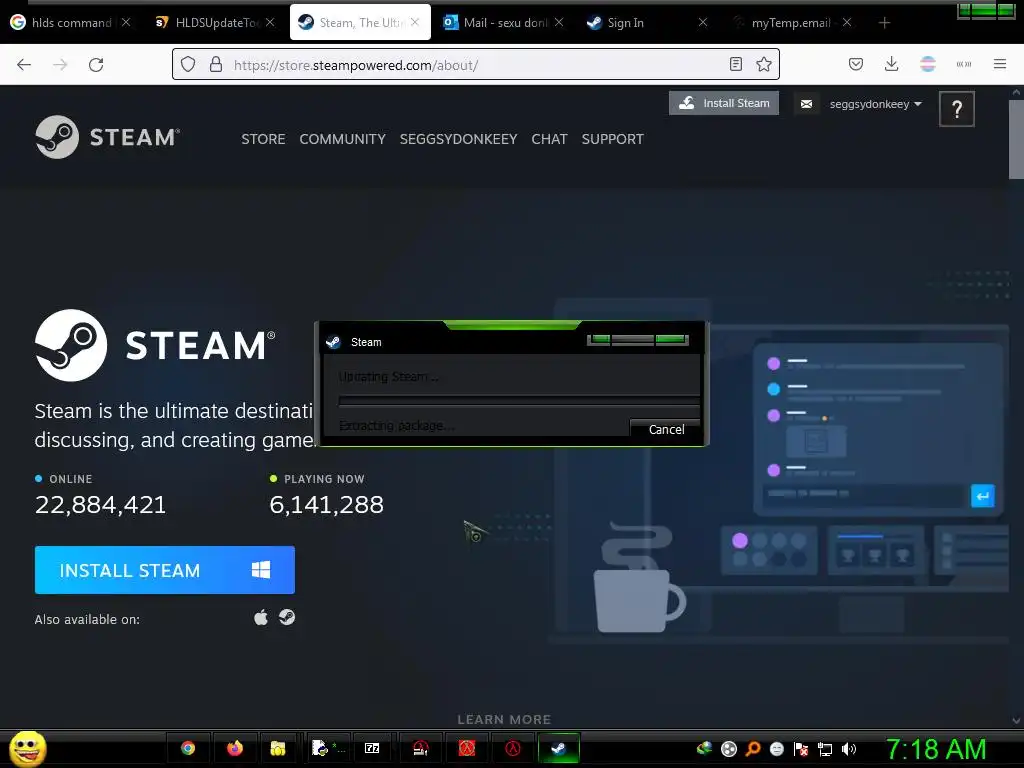The width and height of the screenshot is (1024, 768).
Task: Open Steam inbox envelope icon
Action: 807,104
